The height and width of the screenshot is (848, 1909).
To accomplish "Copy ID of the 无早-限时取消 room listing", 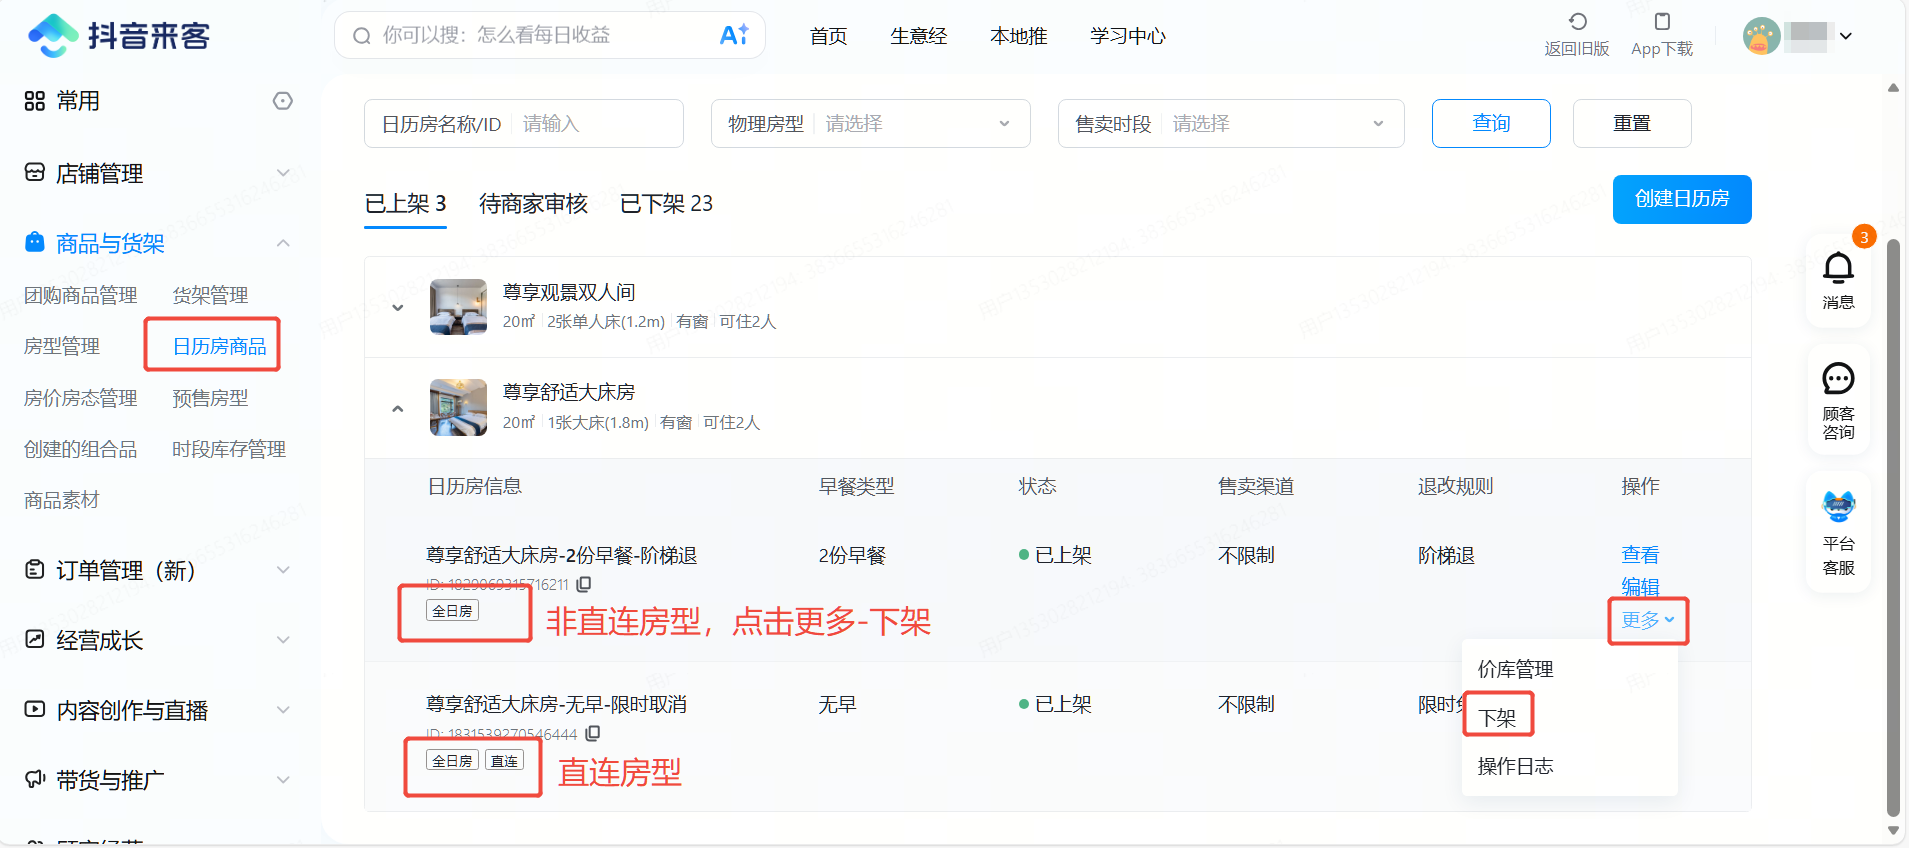I will [593, 734].
